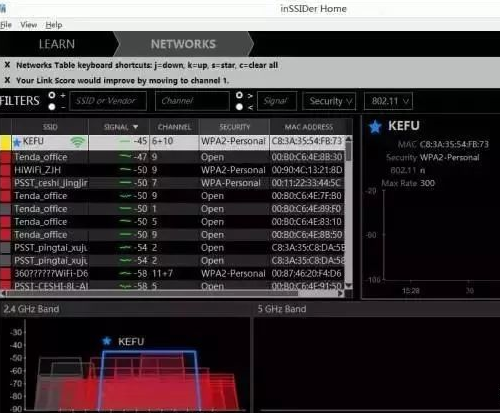The image size is (500, 413).
Task: Click the inSSIDer app icon in title bar
Action: pyautogui.click(x=3, y=8)
